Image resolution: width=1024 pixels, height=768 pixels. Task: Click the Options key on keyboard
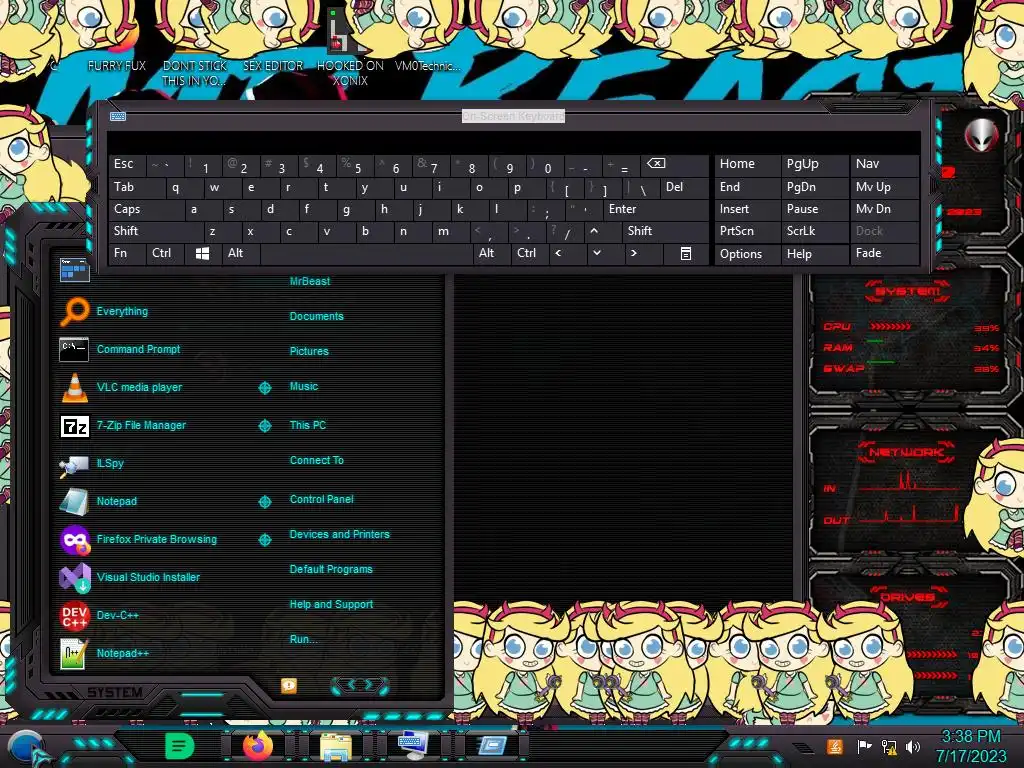(x=748, y=253)
